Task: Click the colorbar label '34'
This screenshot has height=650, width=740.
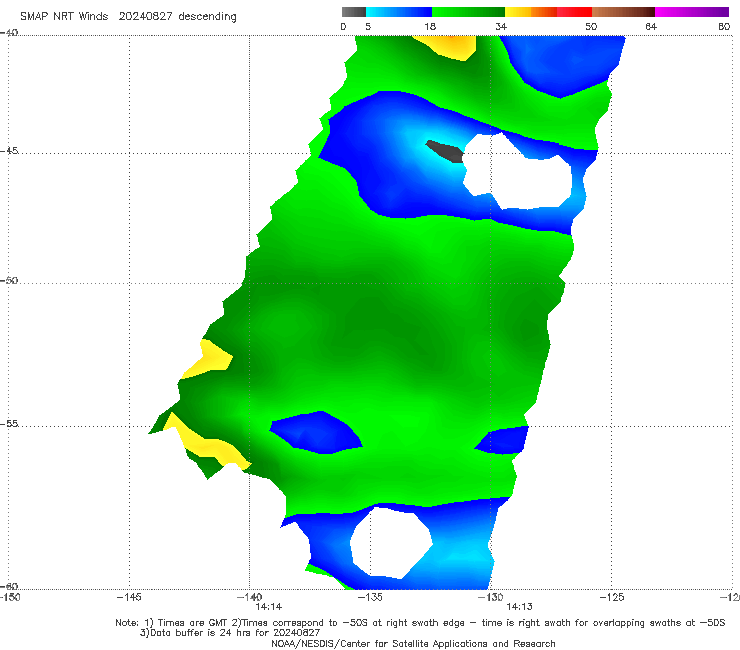Action: [501, 26]
